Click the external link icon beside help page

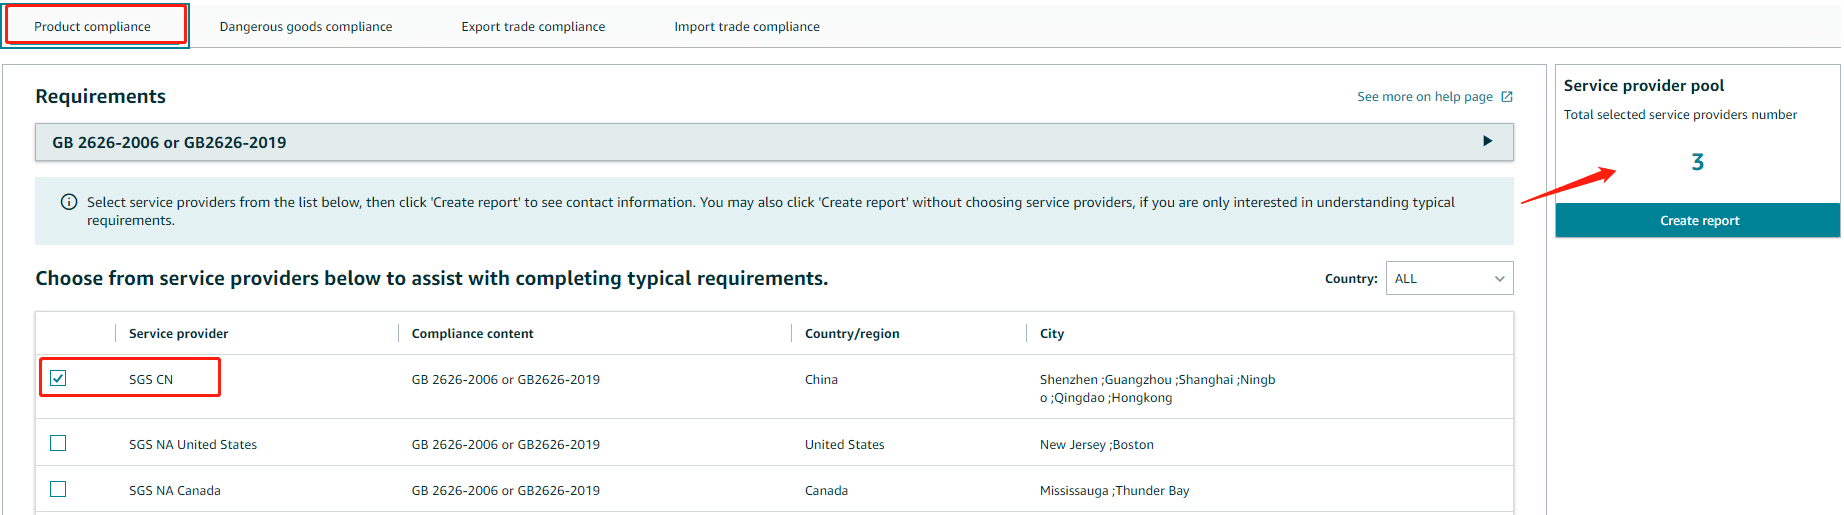tap(1507, 97)
